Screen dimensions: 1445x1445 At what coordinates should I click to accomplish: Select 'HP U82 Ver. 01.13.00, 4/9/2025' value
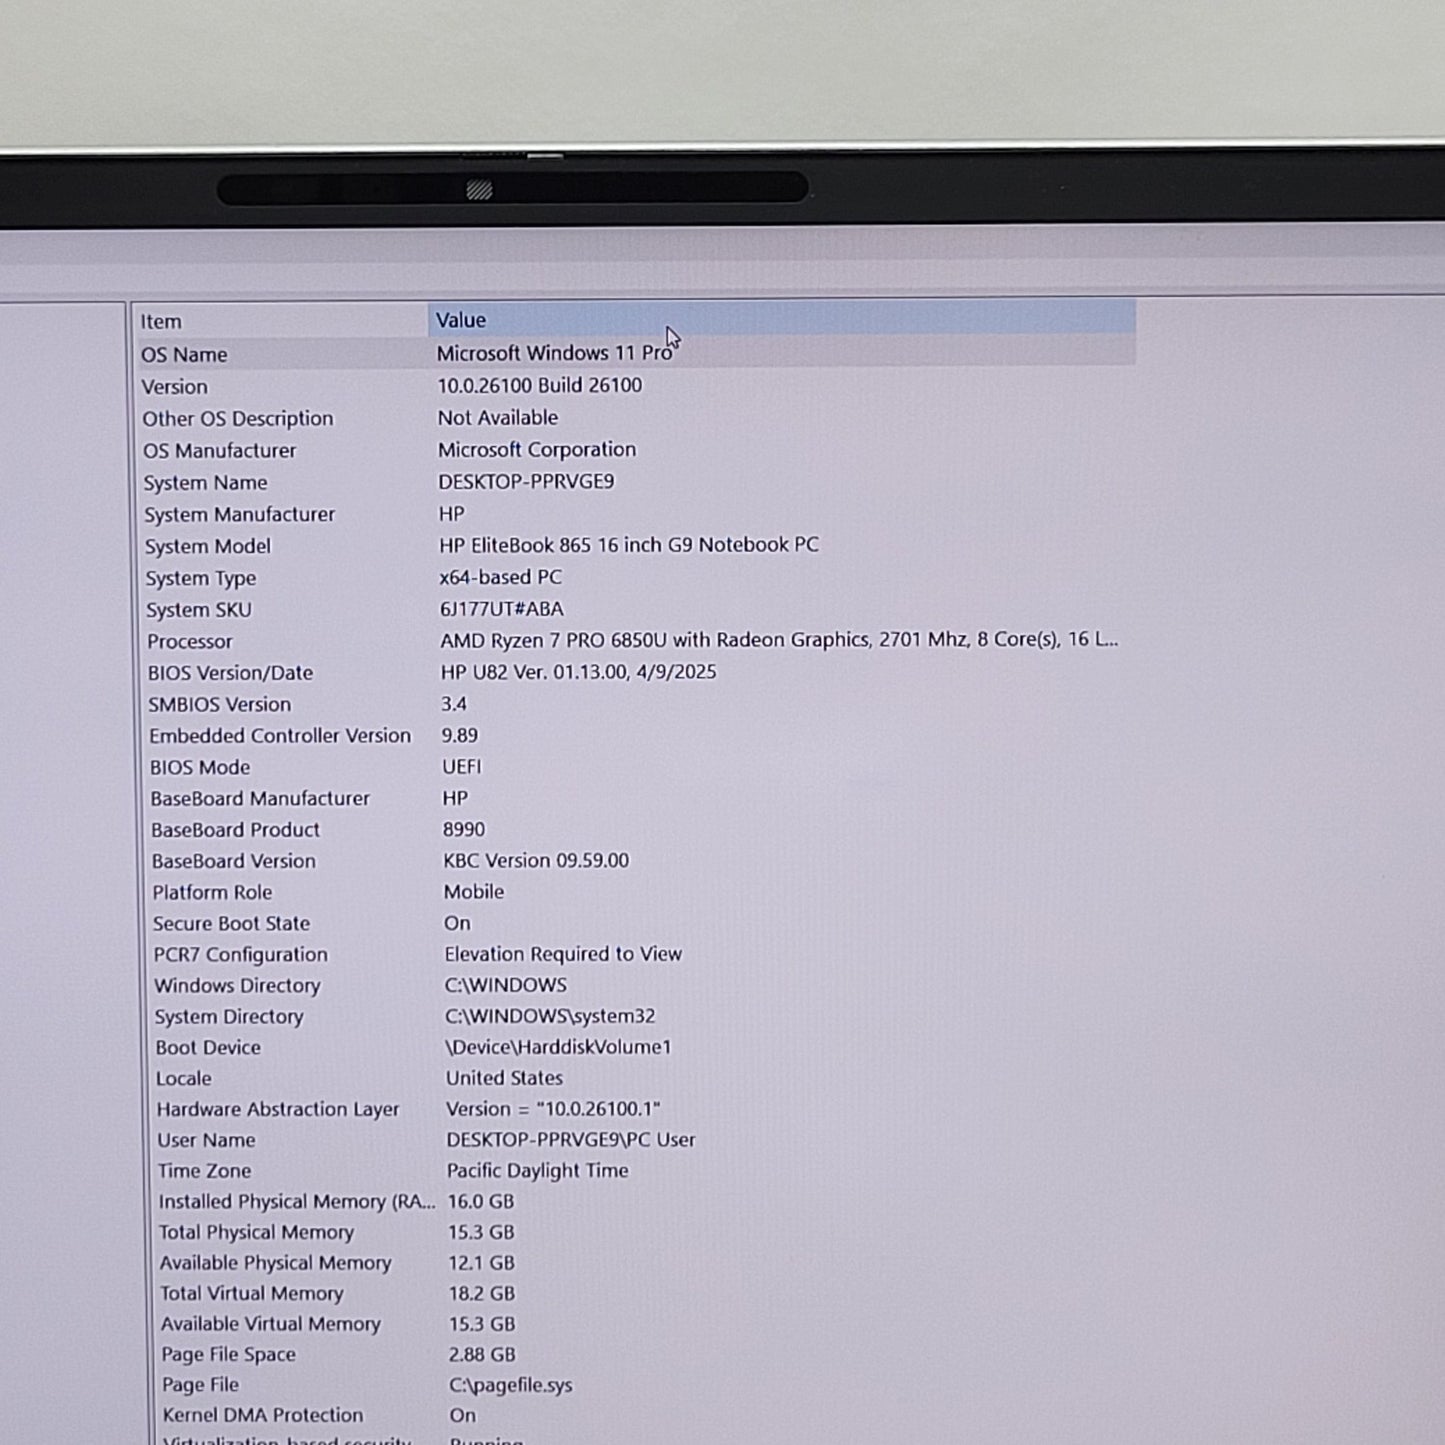579,672
